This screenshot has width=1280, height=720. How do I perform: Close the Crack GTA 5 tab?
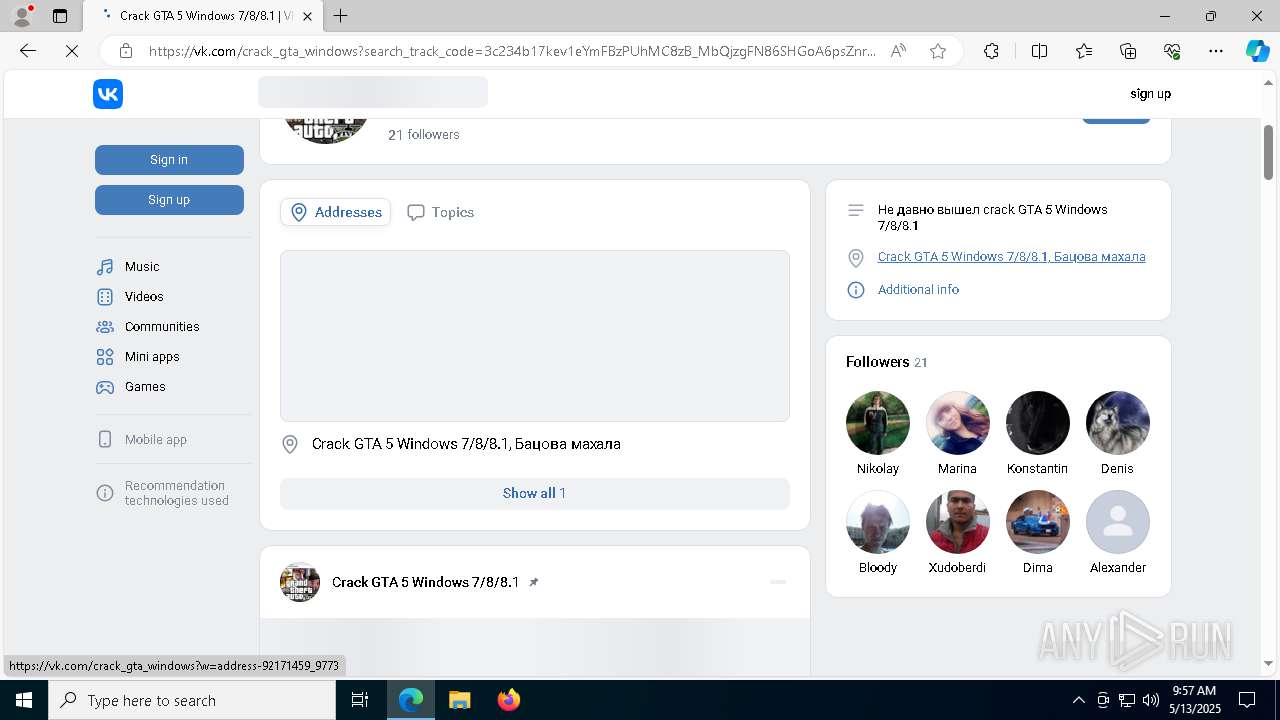(309, 16)
